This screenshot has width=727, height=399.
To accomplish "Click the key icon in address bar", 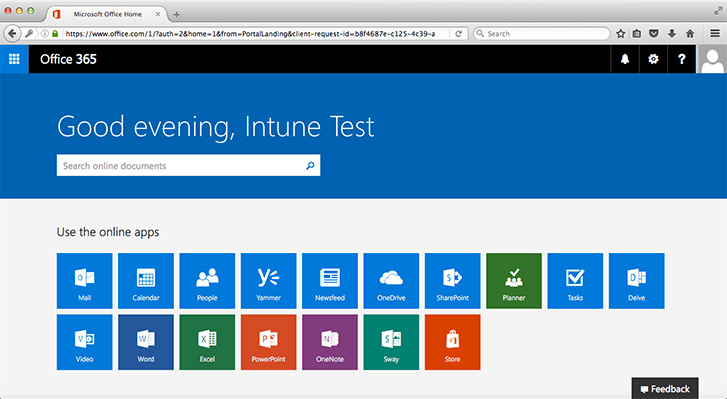I will pyautogui.click(x=29, y=33).
